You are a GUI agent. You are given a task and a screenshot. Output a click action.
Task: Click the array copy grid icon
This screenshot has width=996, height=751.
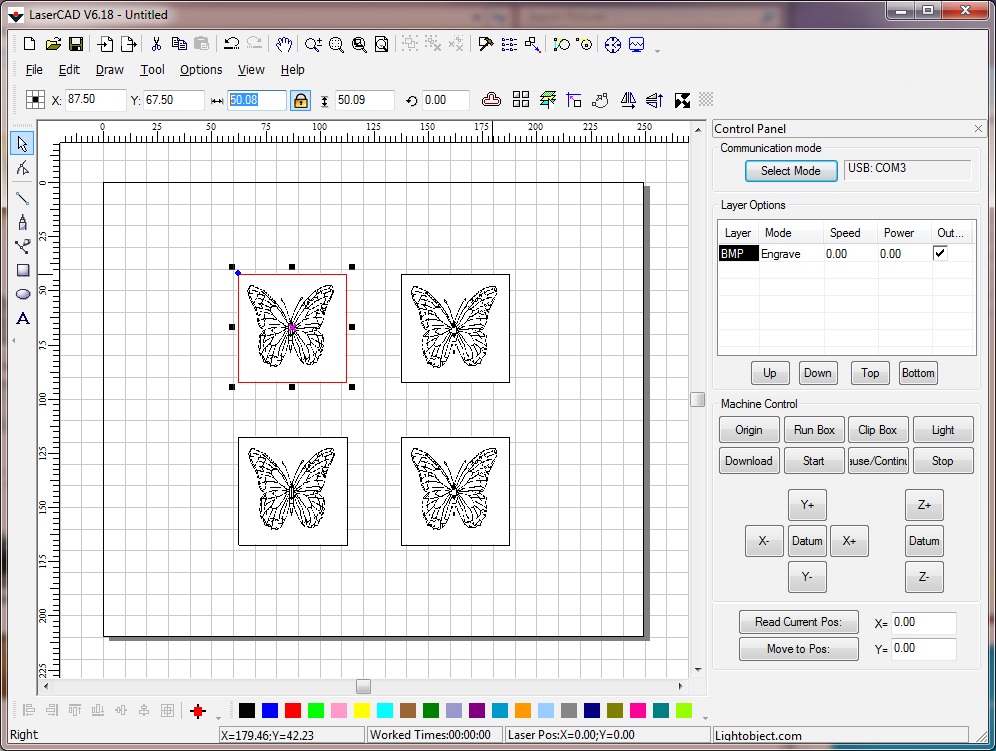click(520, 100)
